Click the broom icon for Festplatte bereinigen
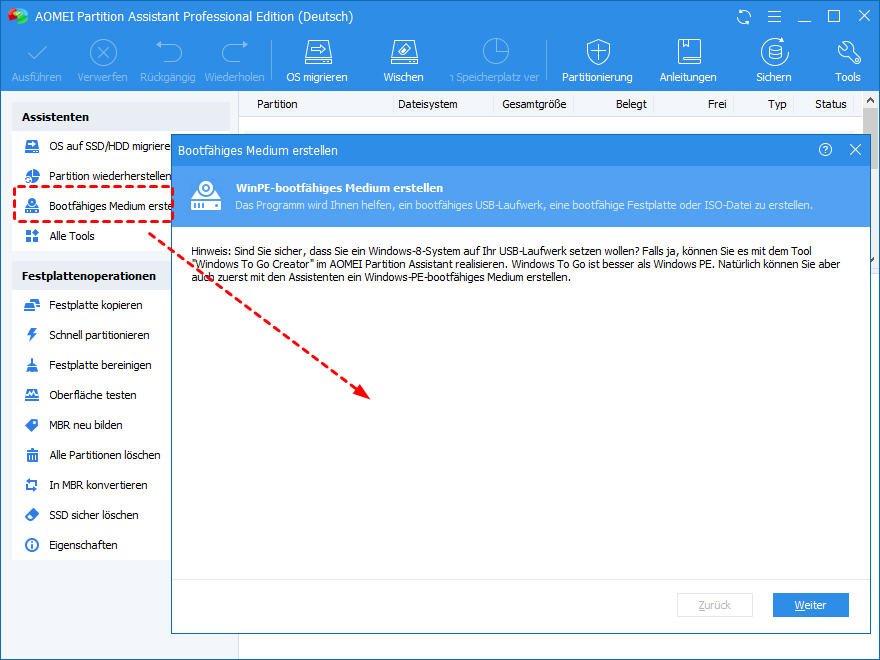Image resolution: width=880 pixels, height=660 pixels. 32,365
